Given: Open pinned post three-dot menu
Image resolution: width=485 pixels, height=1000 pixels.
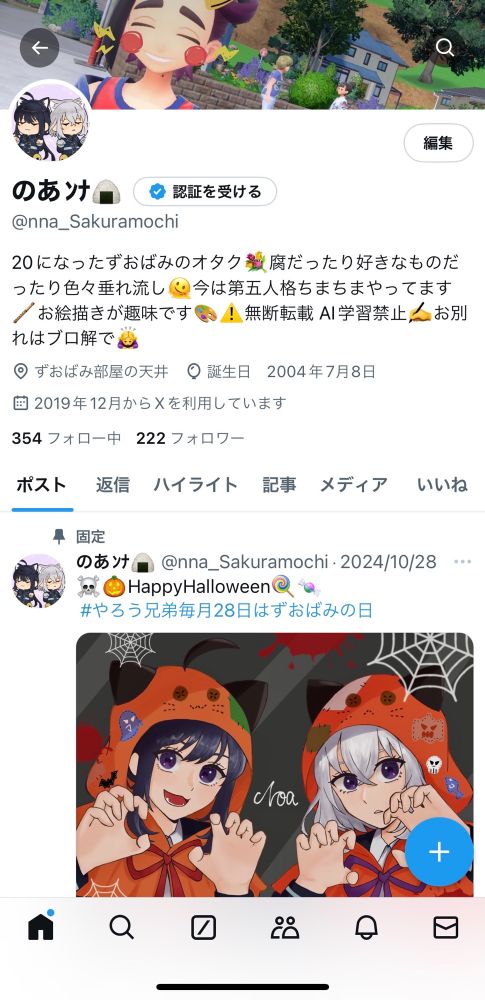Looking at the screenshot, I should pos(462,562).
